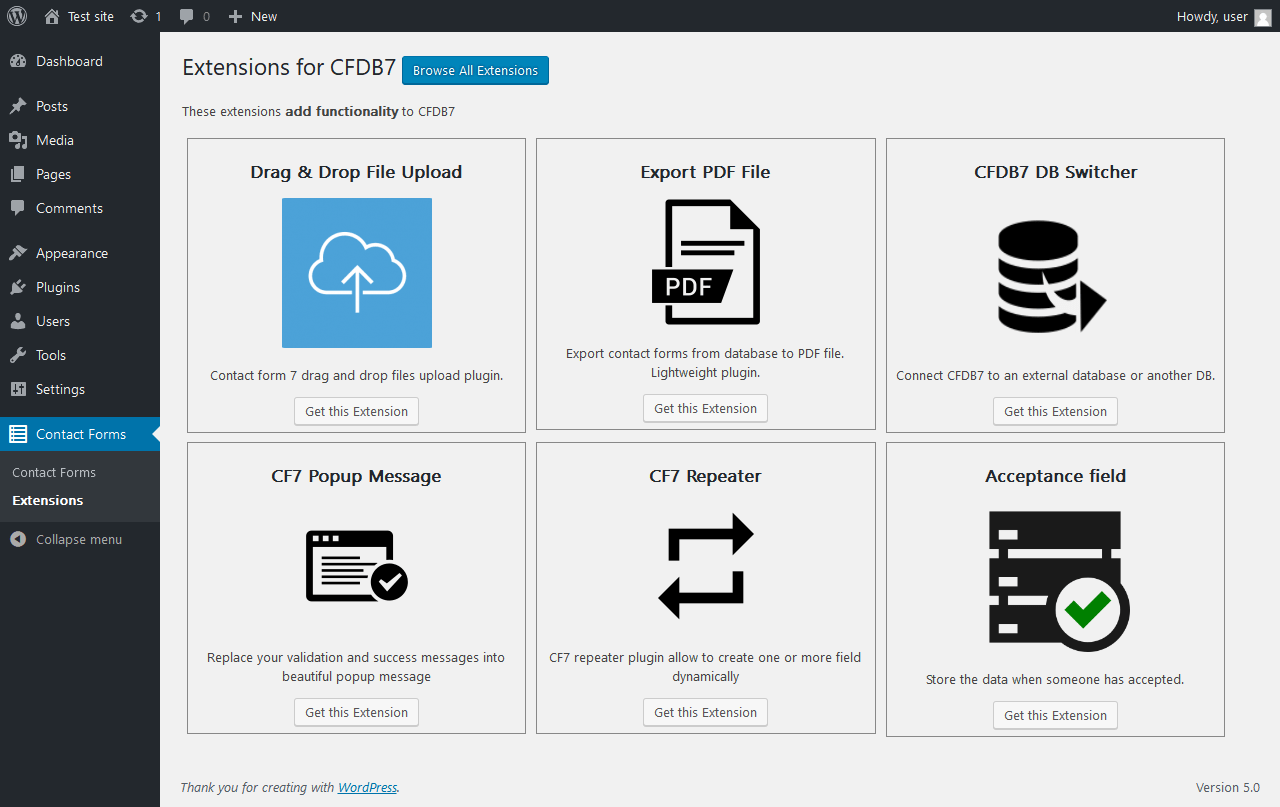
Task: Open the New content menu
Action: click(x=253, y=16)
